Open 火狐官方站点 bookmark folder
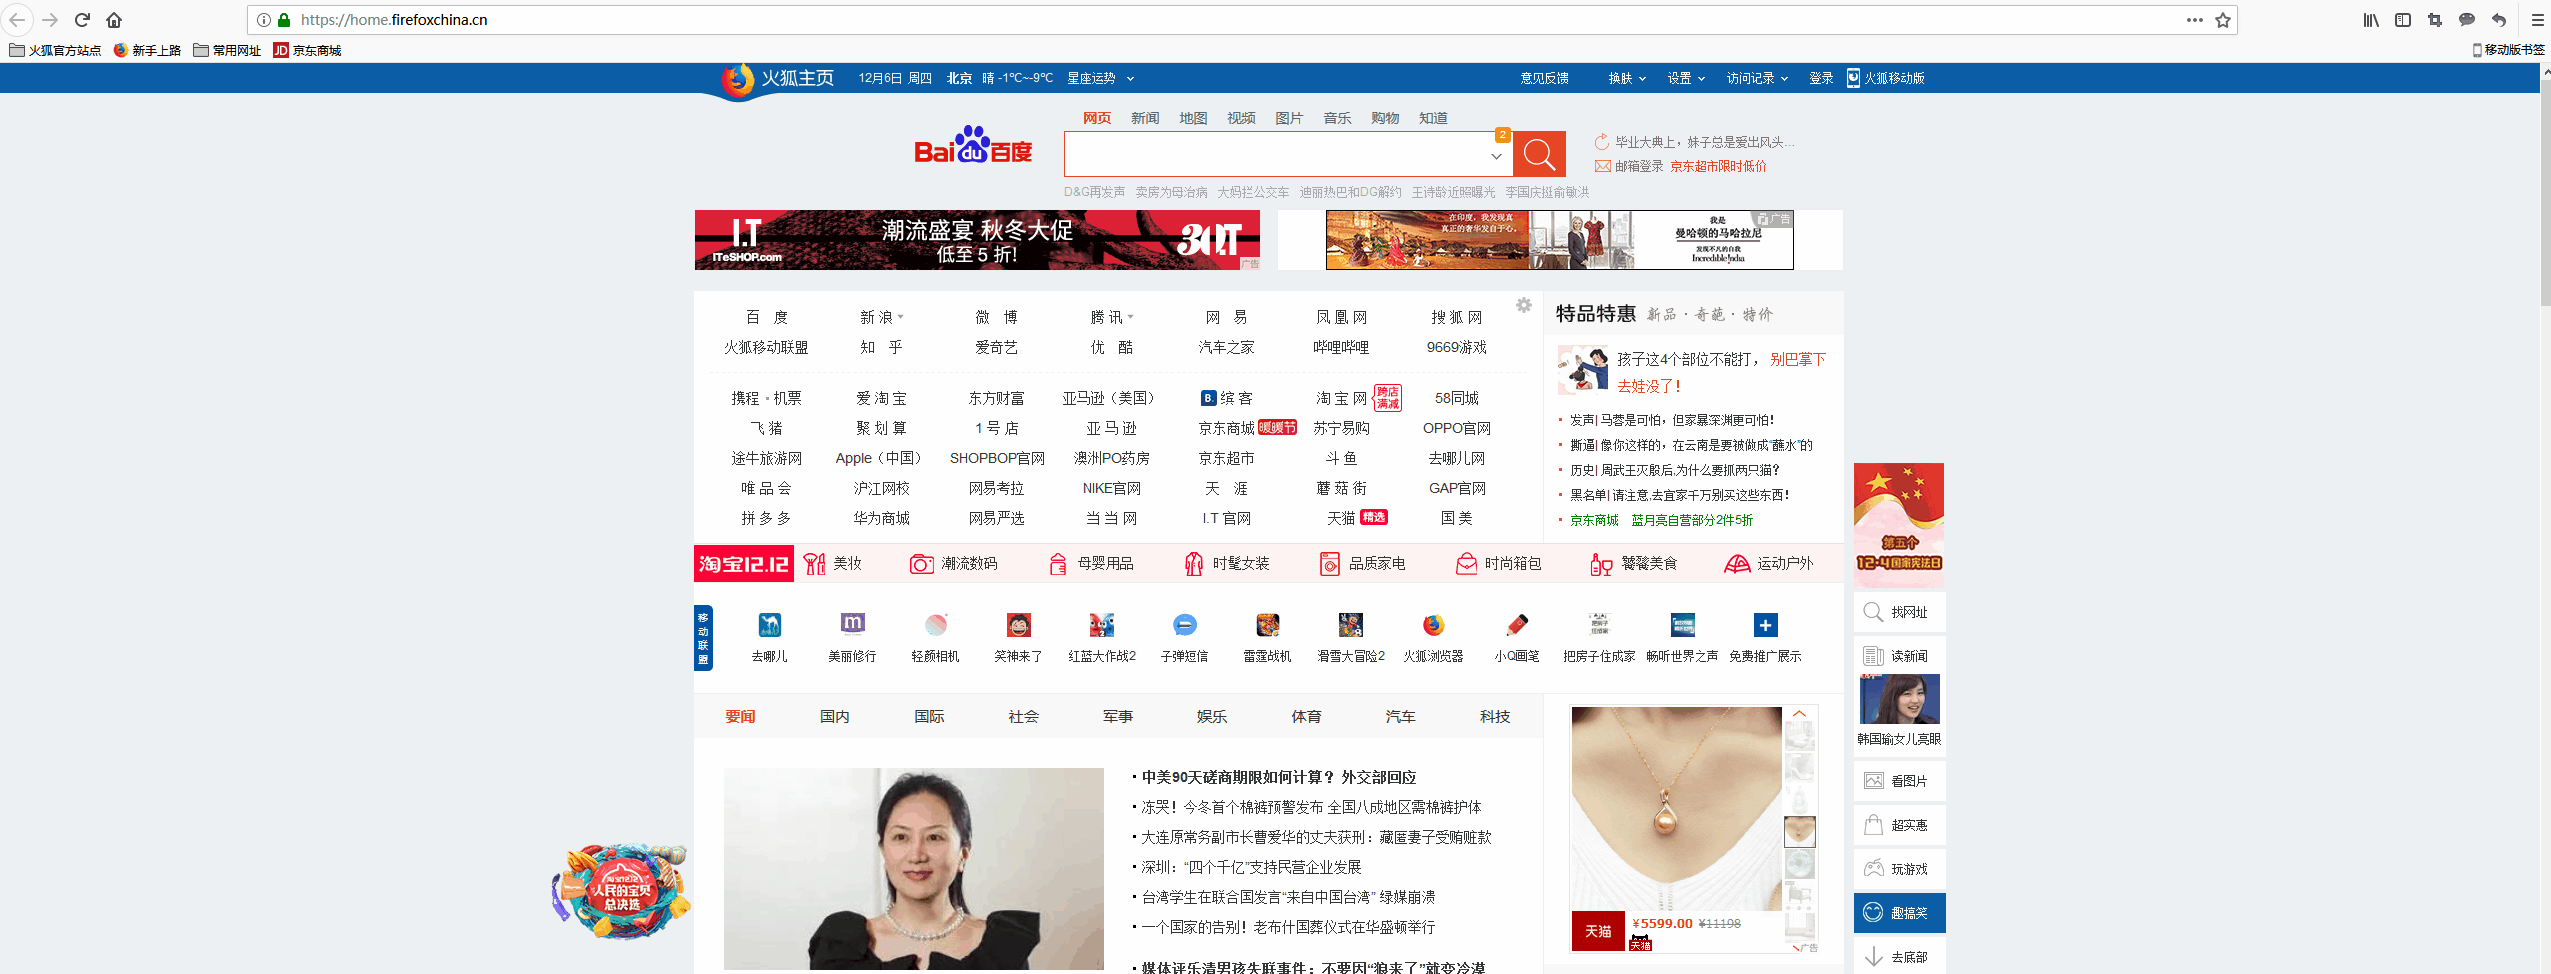 coord(55,50)
